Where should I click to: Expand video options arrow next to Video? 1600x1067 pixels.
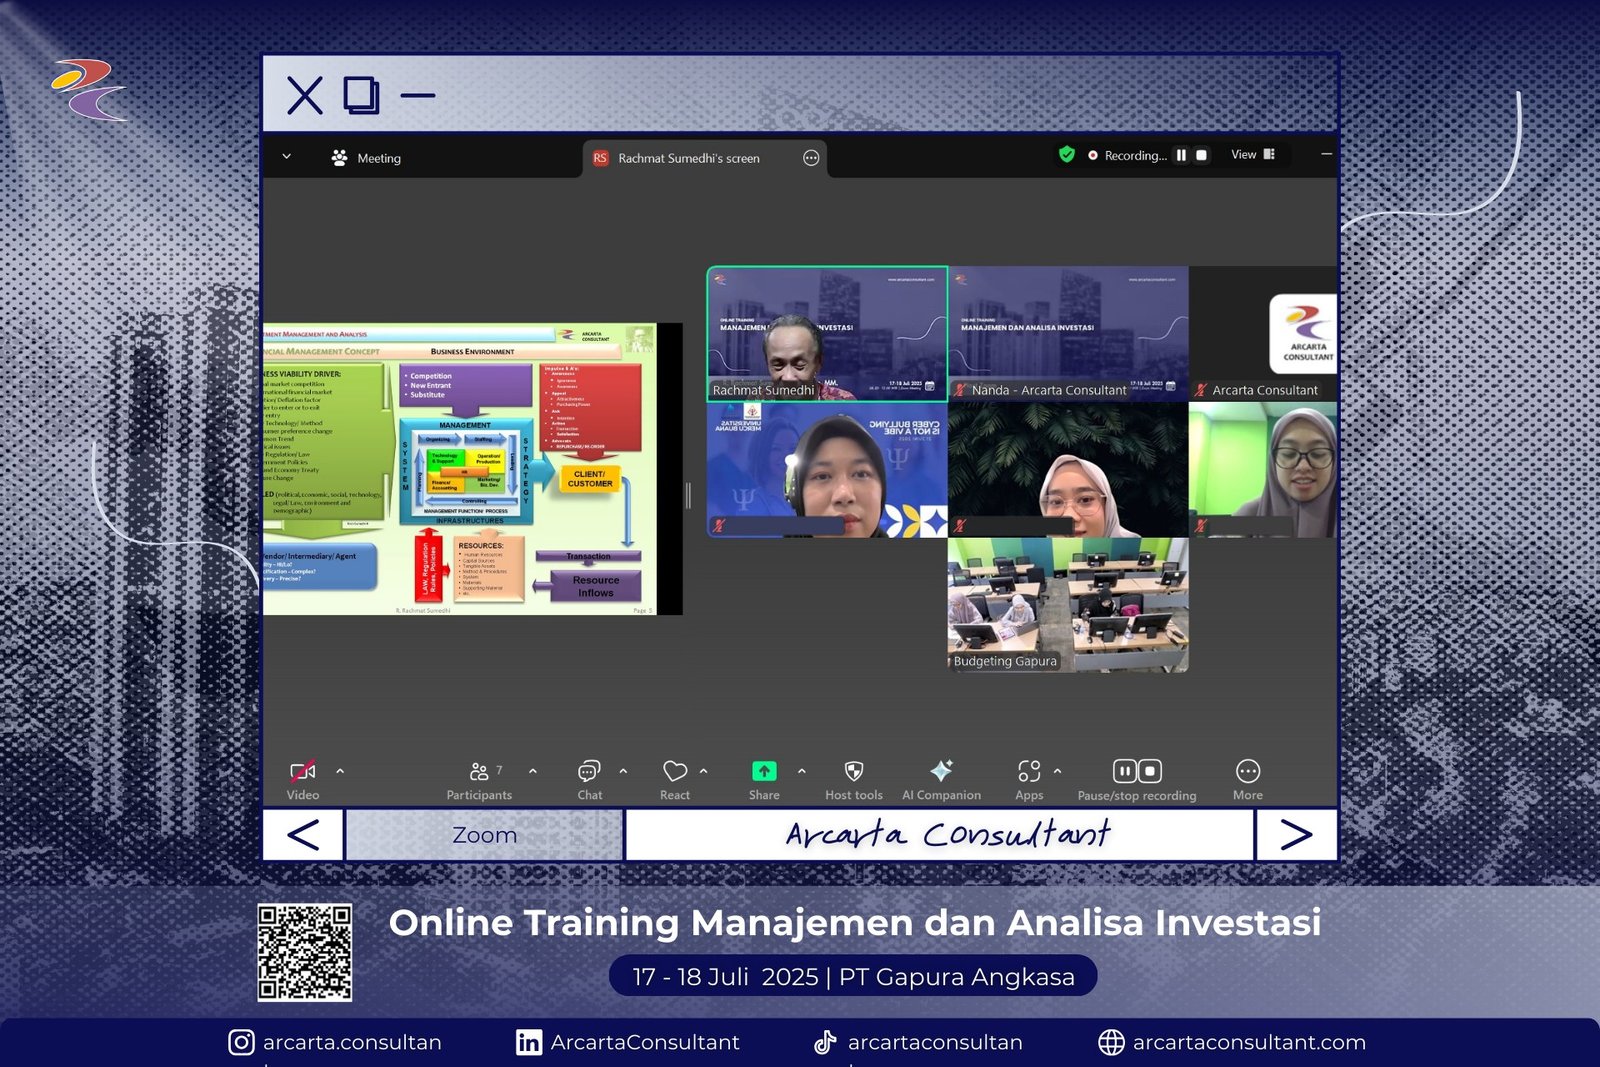[x=340, y=771]
